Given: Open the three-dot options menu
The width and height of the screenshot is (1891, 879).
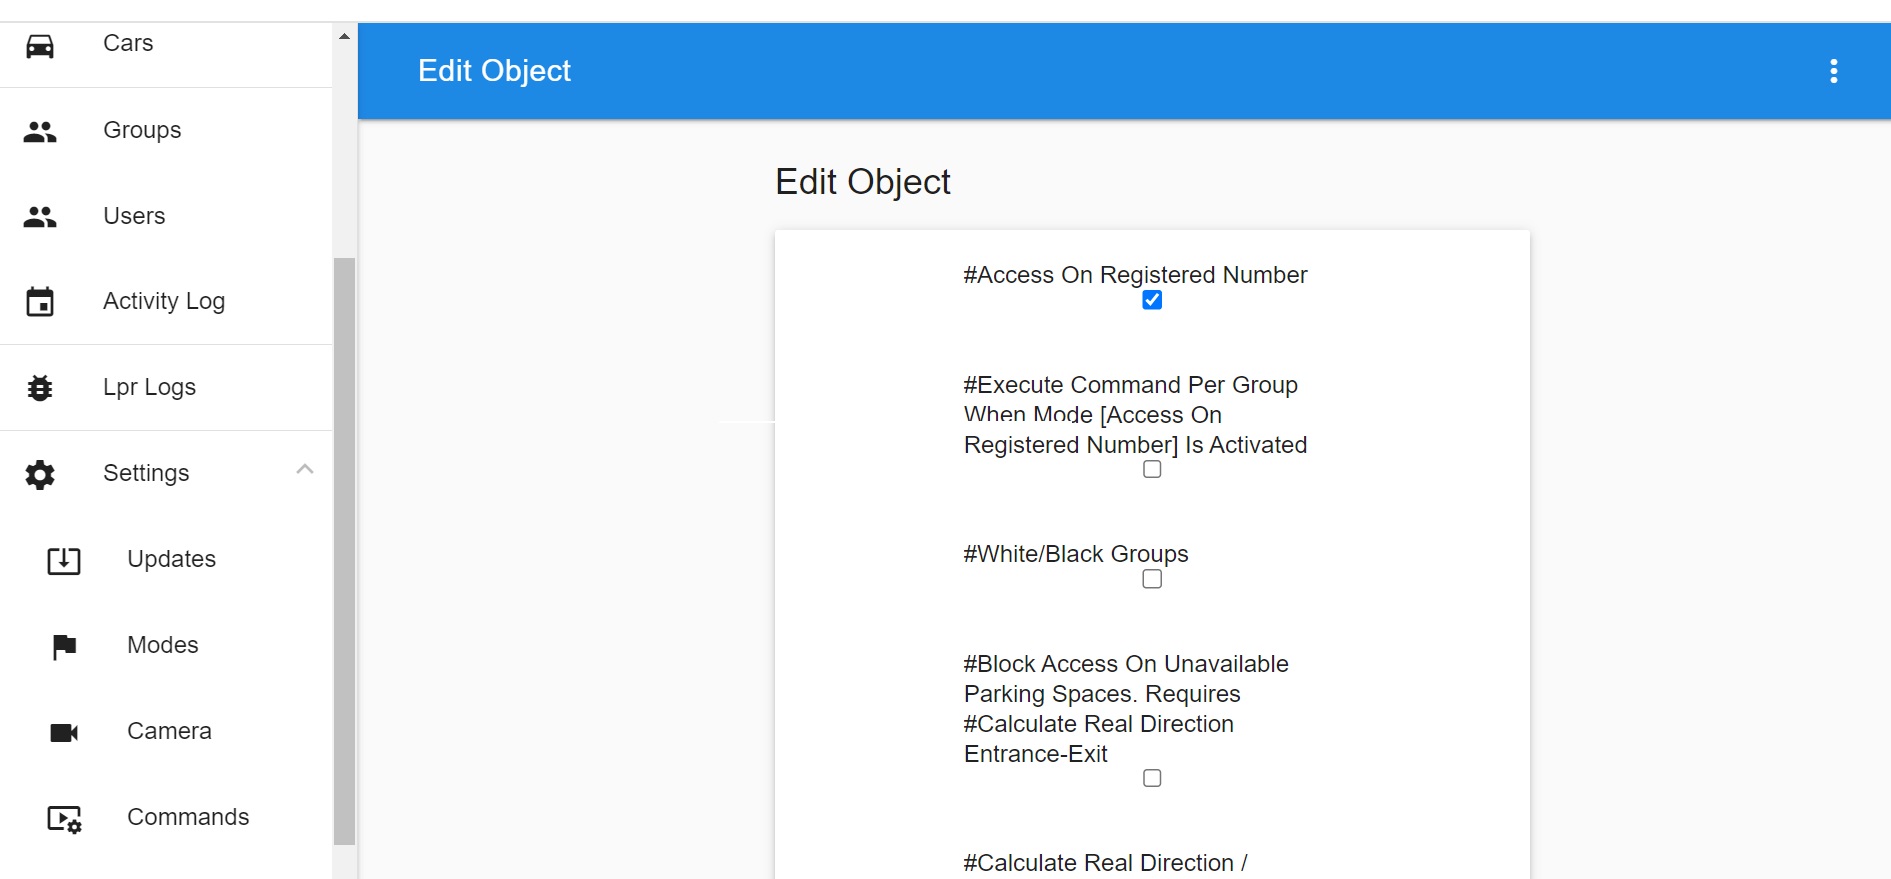Looking at the screenshot, I should 1833,71.
